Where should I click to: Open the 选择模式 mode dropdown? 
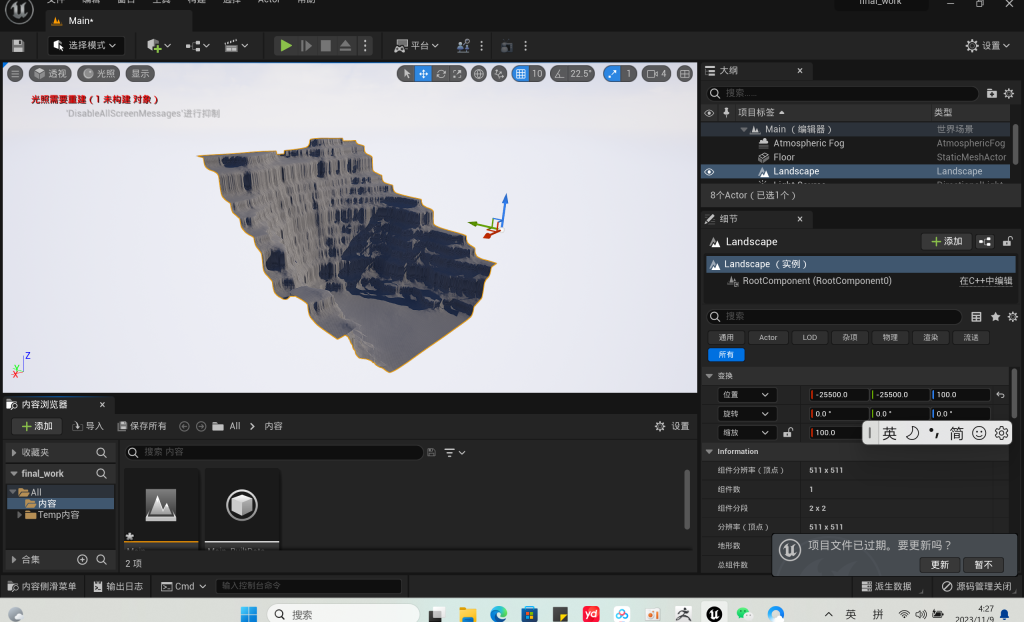click(x=86, y=46)
